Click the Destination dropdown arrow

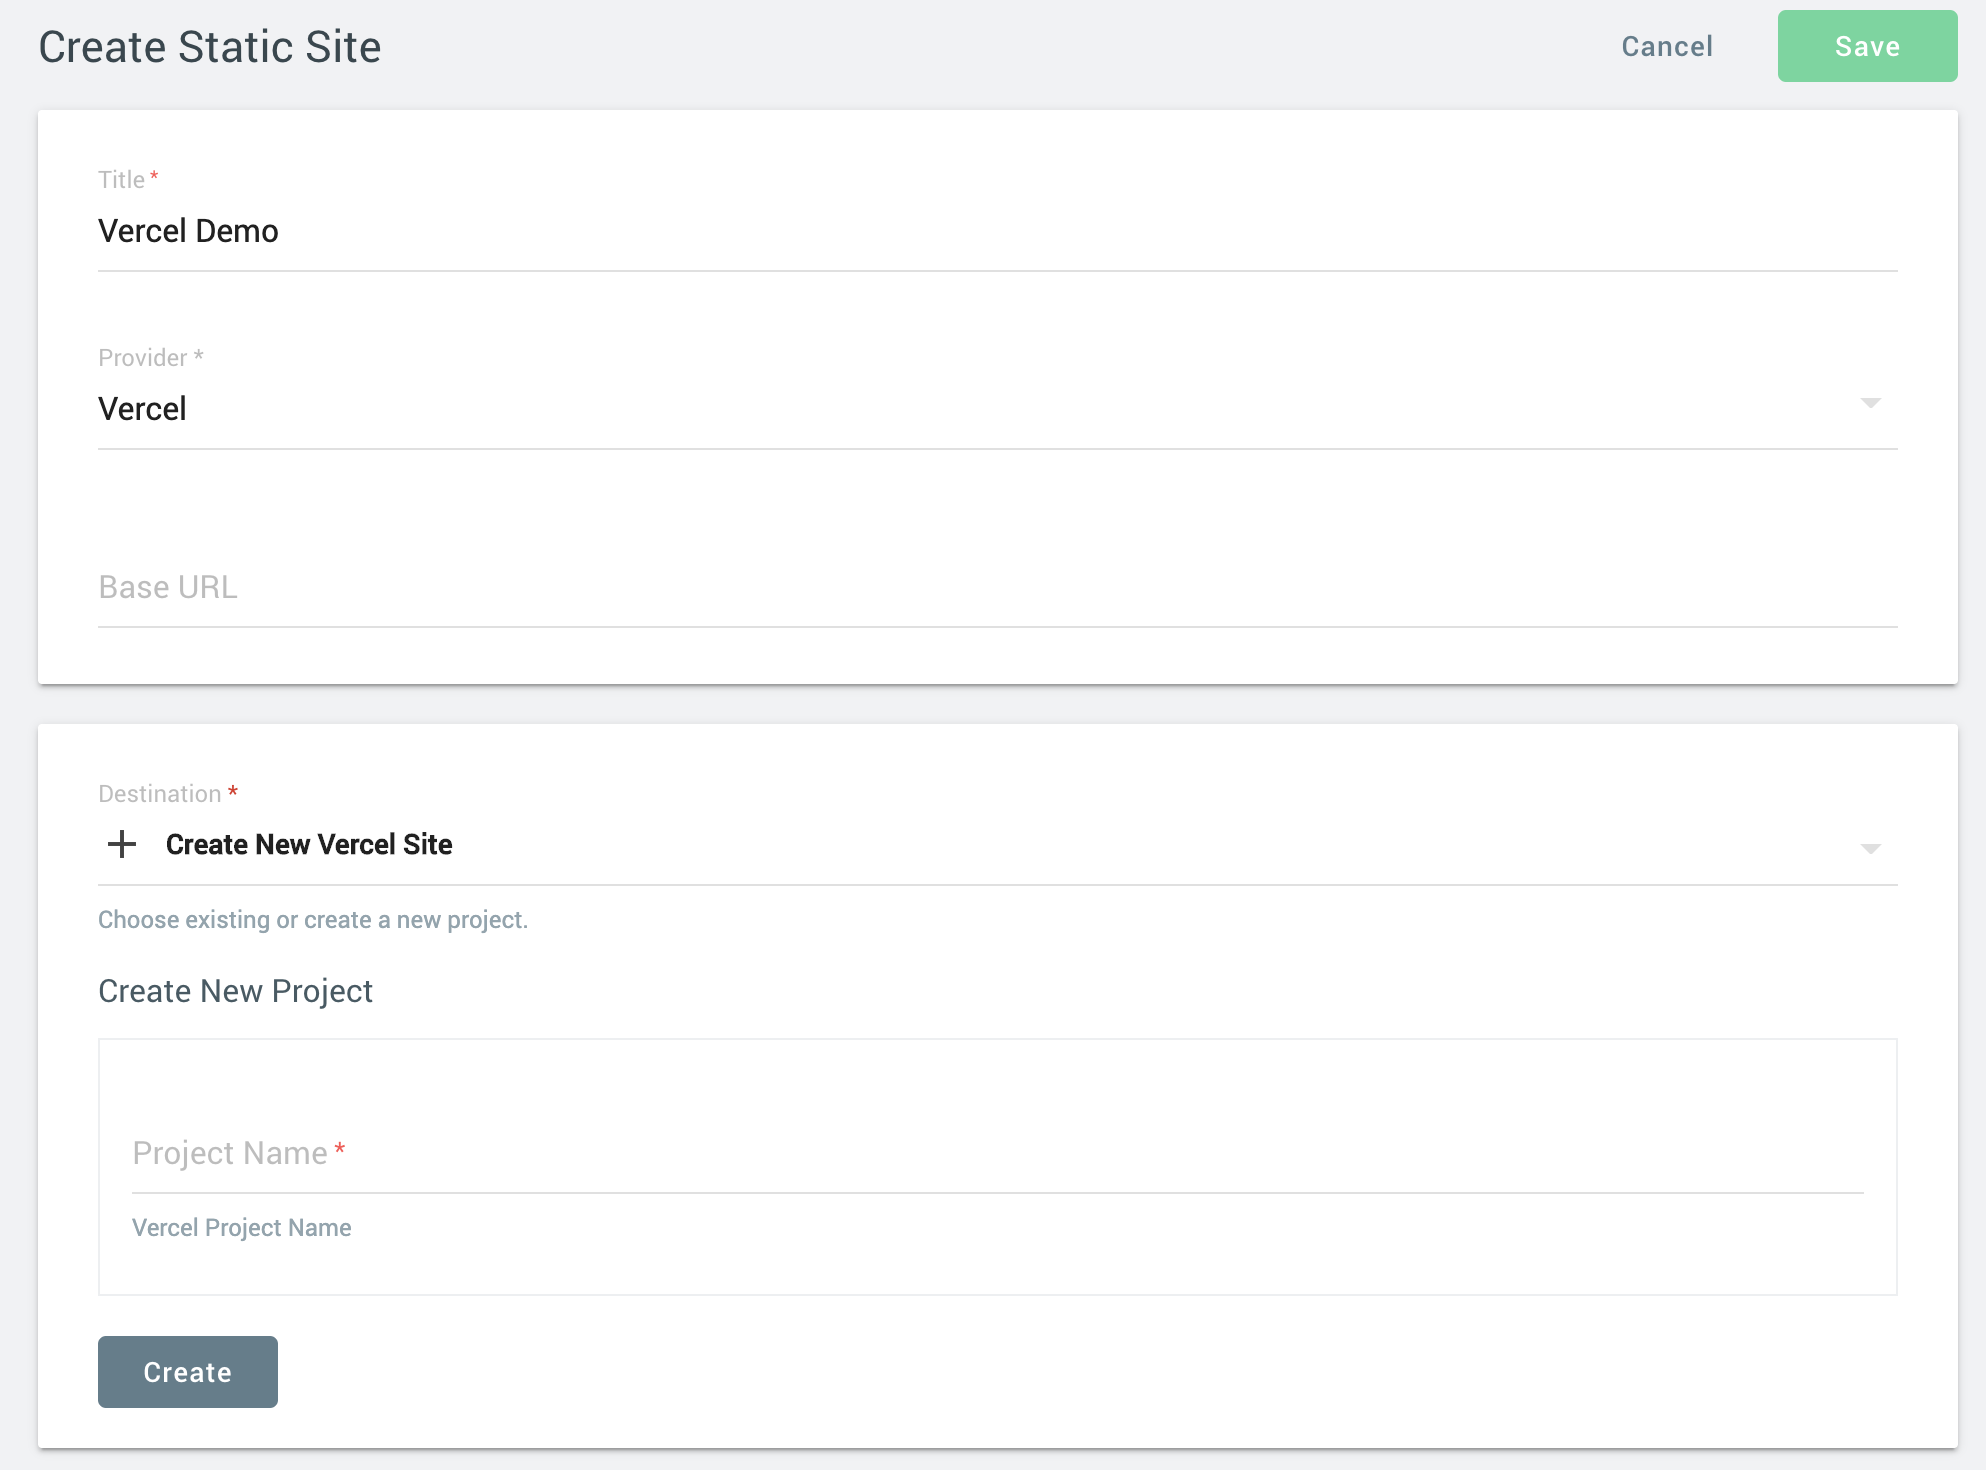1870,849
